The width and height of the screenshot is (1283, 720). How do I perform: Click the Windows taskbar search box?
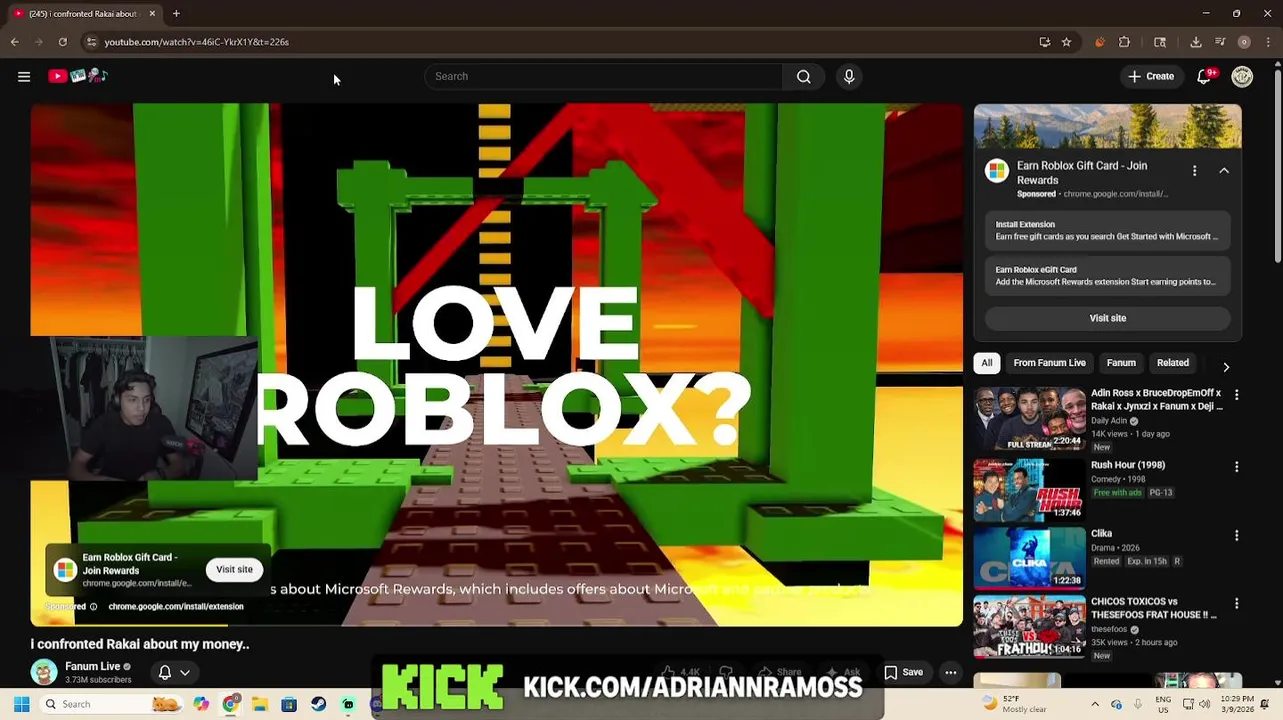pyautogui.click(x=112, y=704)
